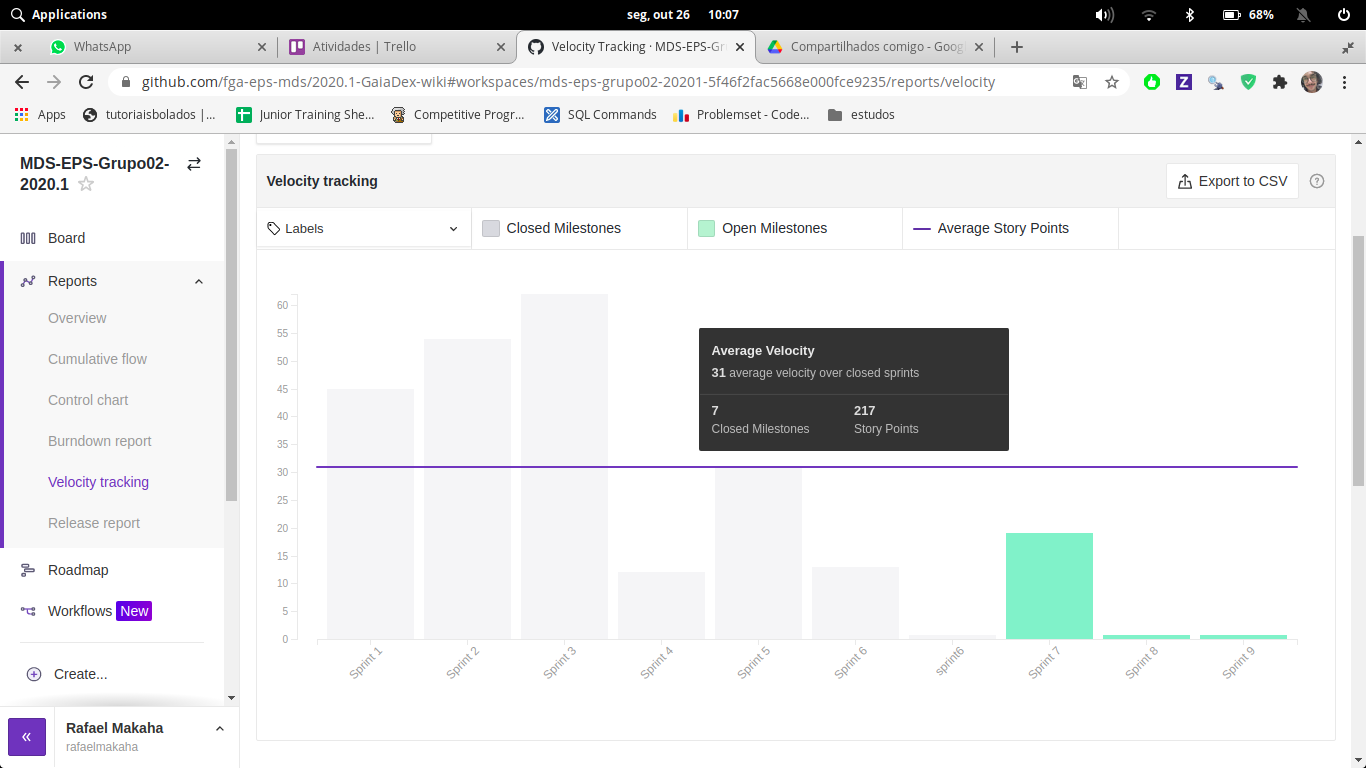The width and height of the screenshot is (1366, 768).
Task: Reload the page
Action: pos(86,82)
